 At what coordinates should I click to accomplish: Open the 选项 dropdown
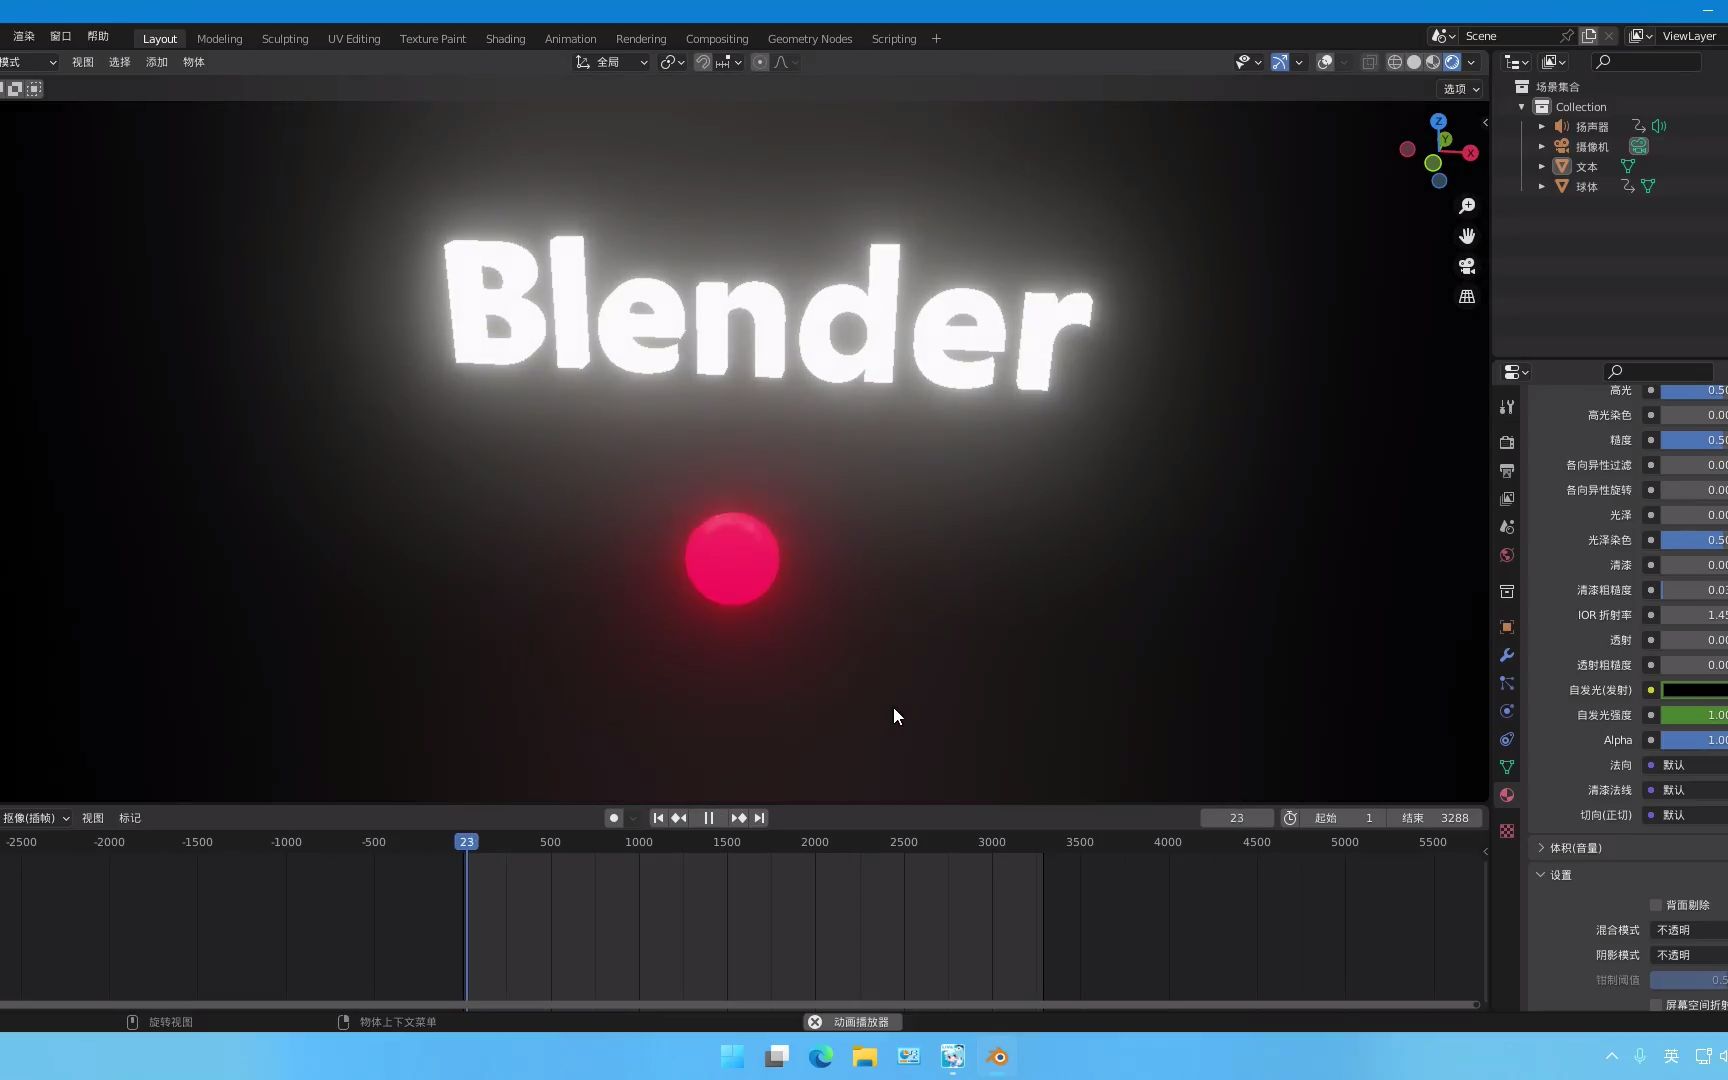(1461, 89)
